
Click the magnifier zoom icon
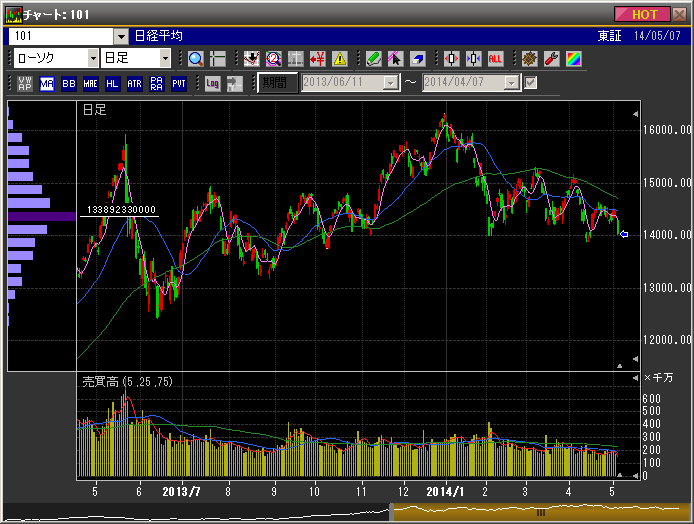(196, 59)
